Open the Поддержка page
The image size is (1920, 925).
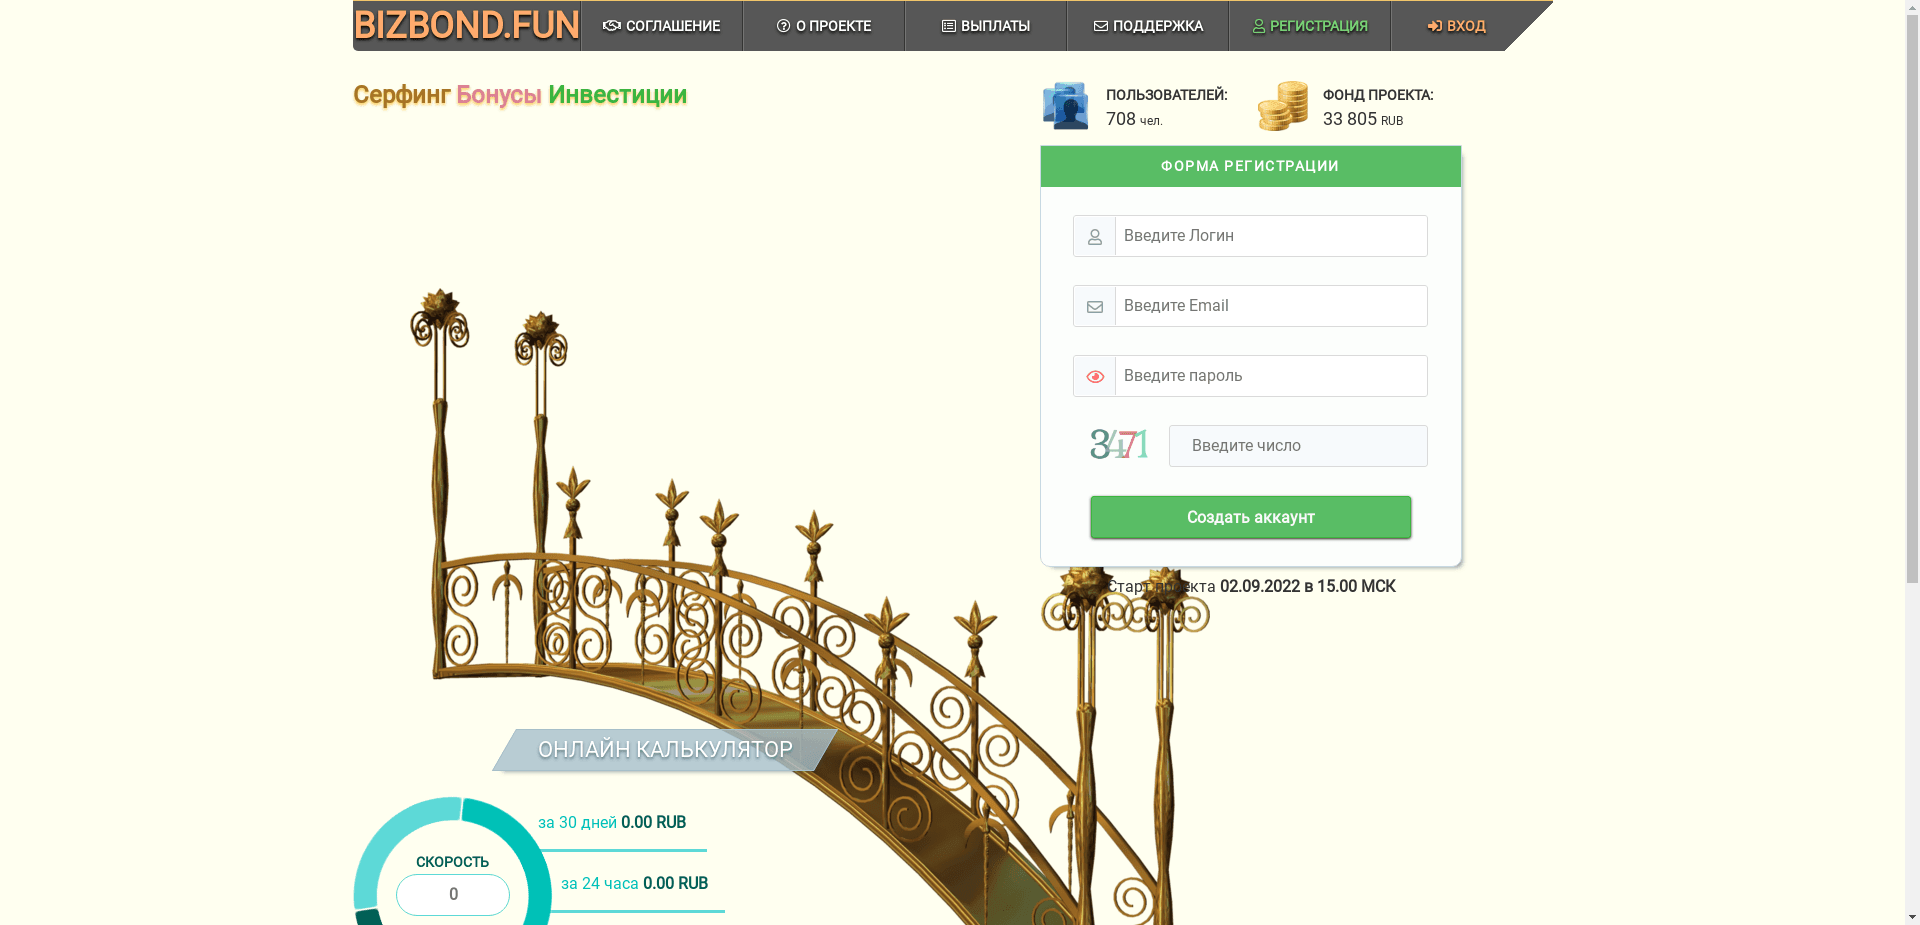(x=1147, y=26)
